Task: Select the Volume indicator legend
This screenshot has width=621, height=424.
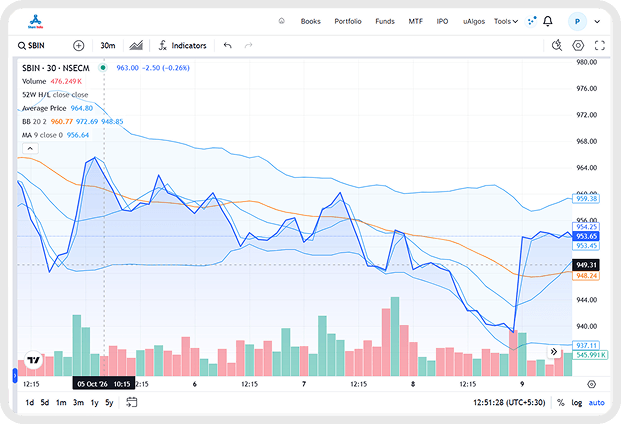Action: pos(34,81)
